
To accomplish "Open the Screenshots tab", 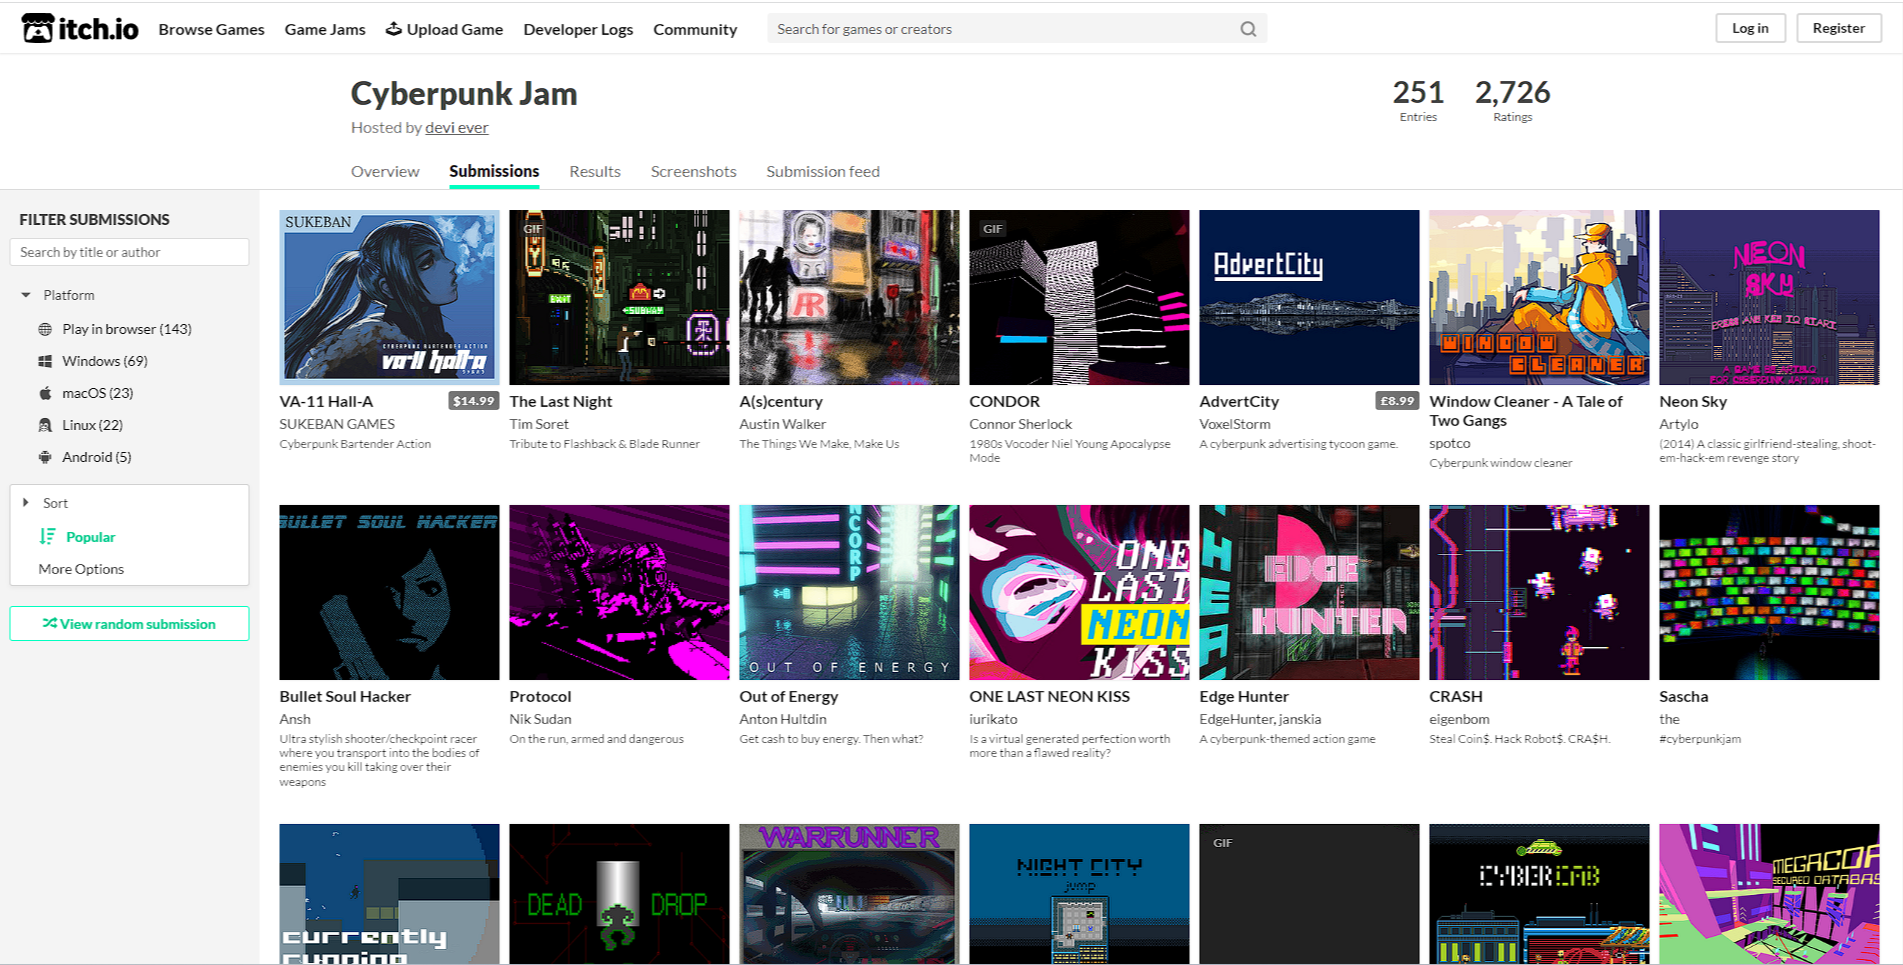I will (693, 171).
